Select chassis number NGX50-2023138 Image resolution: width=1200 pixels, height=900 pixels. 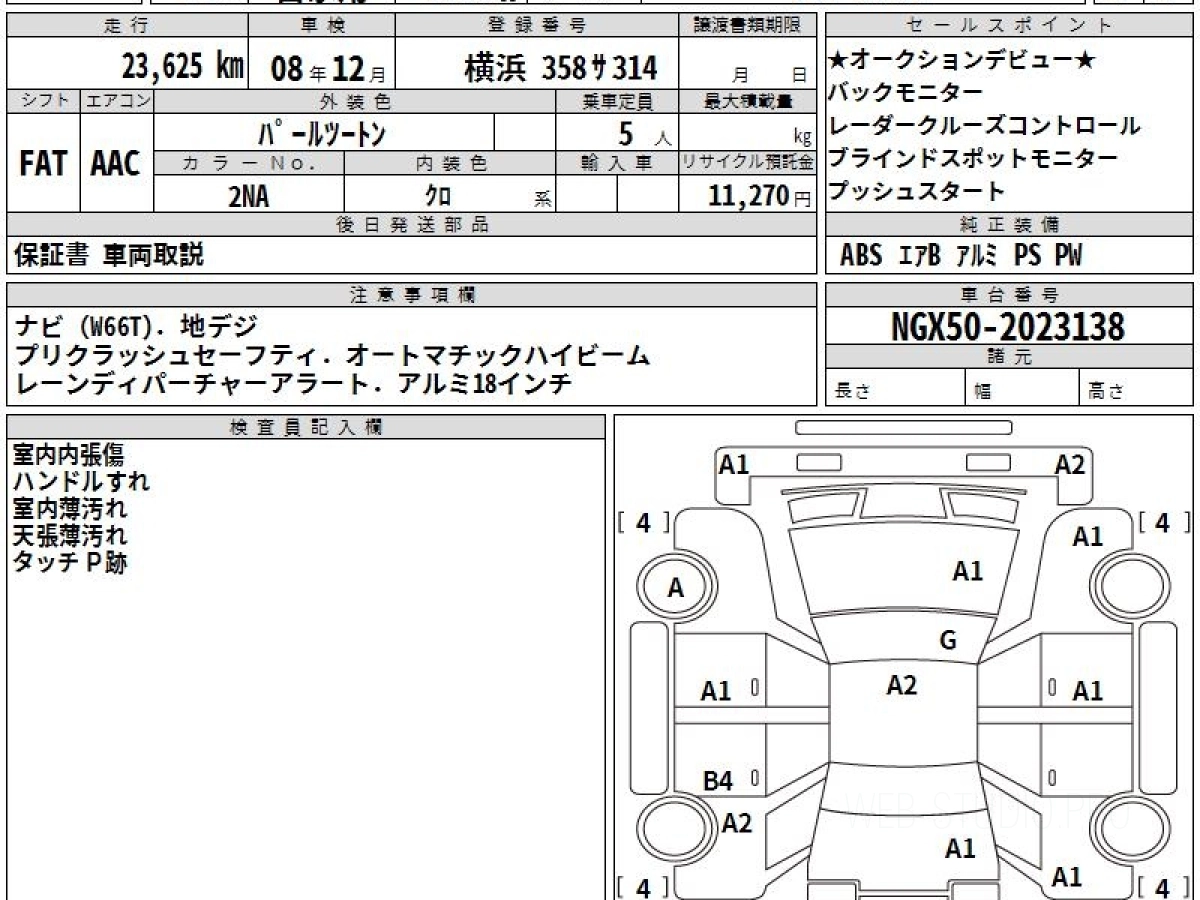pos(1007,326)
